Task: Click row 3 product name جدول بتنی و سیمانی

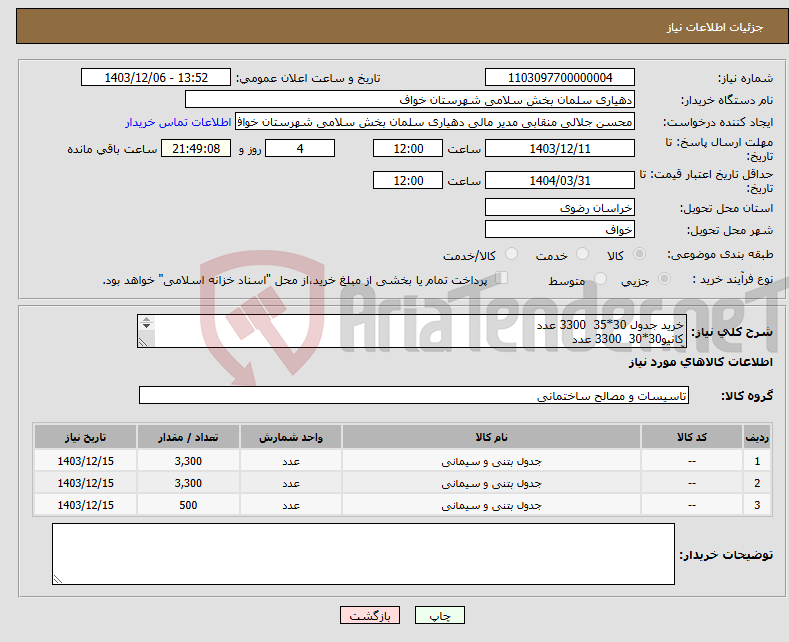Action: (491, 505)
